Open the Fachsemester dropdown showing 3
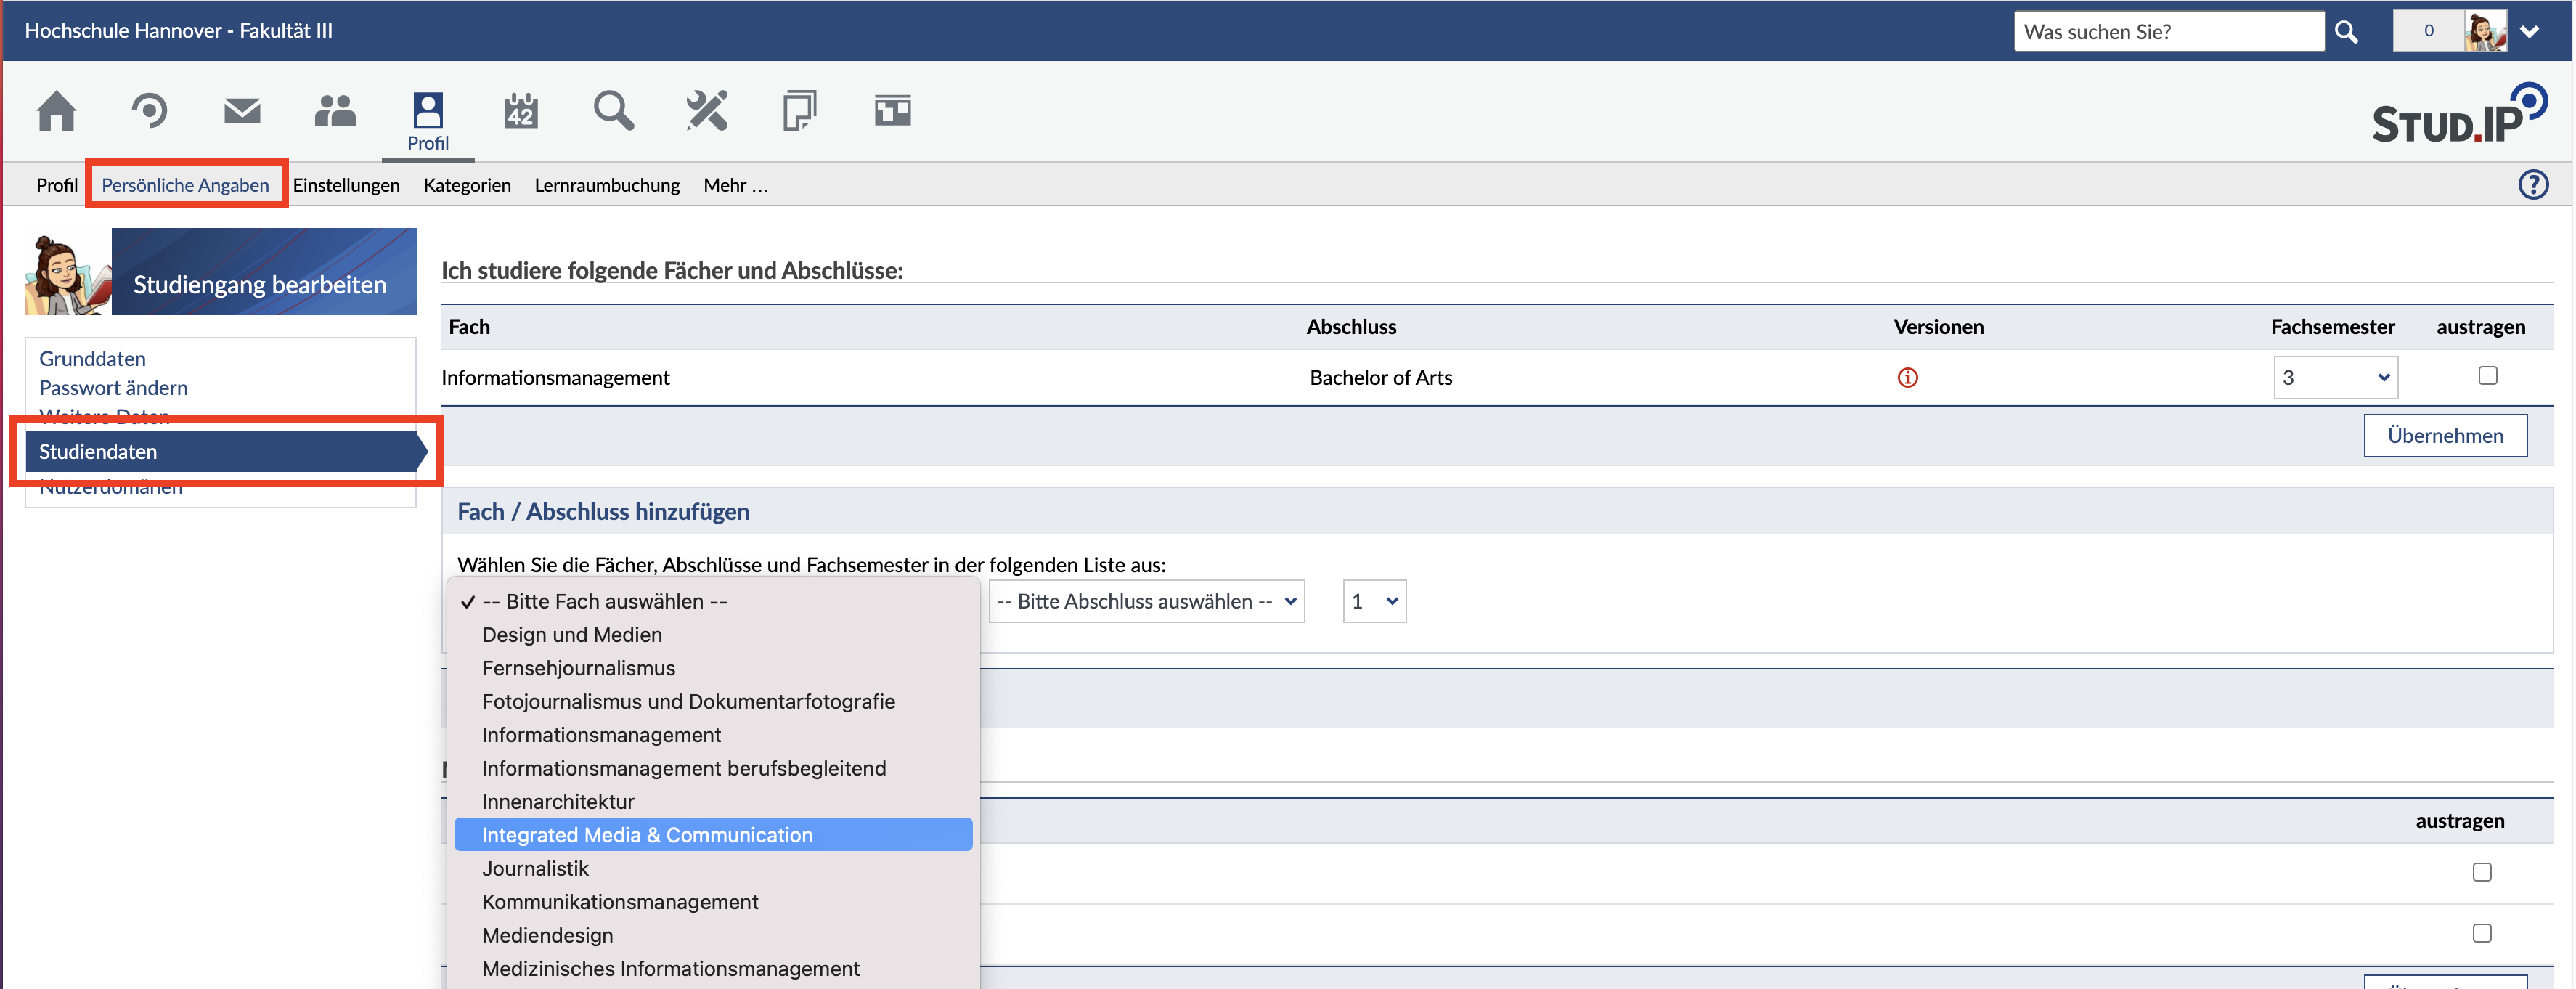2576x989 pixels. click(2334, 378)
